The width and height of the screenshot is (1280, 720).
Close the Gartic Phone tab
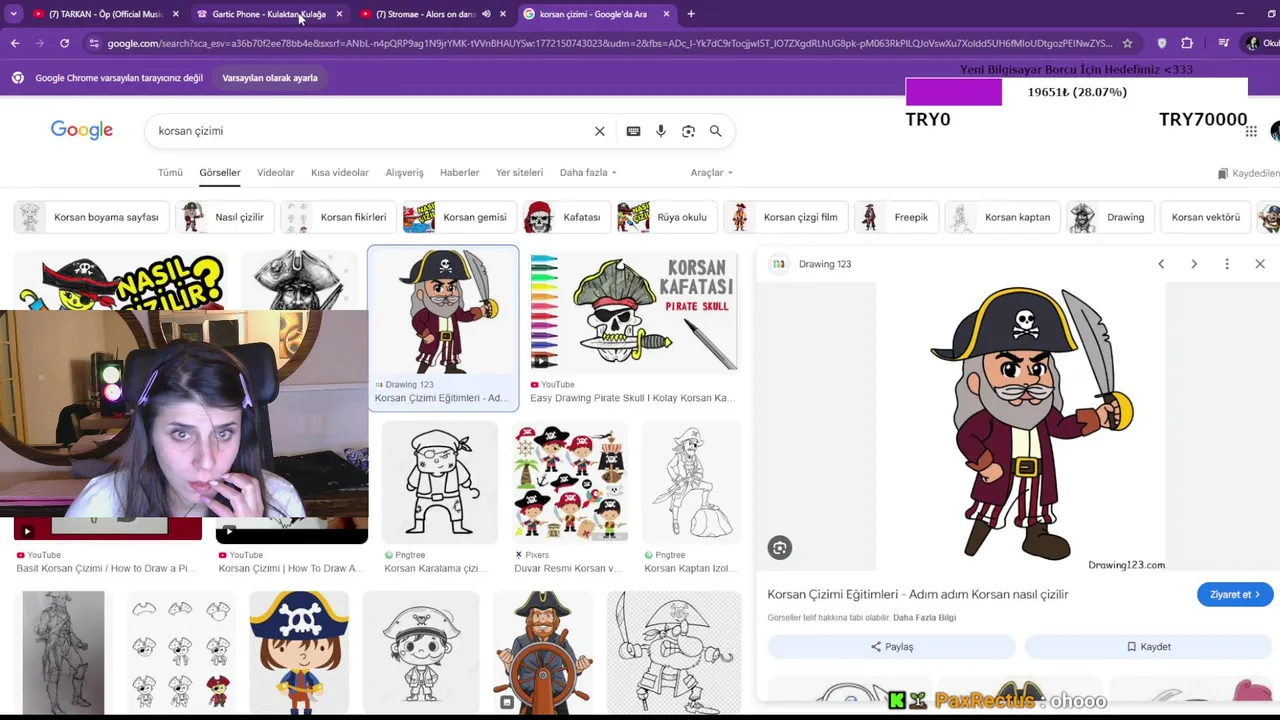point(339,14)
